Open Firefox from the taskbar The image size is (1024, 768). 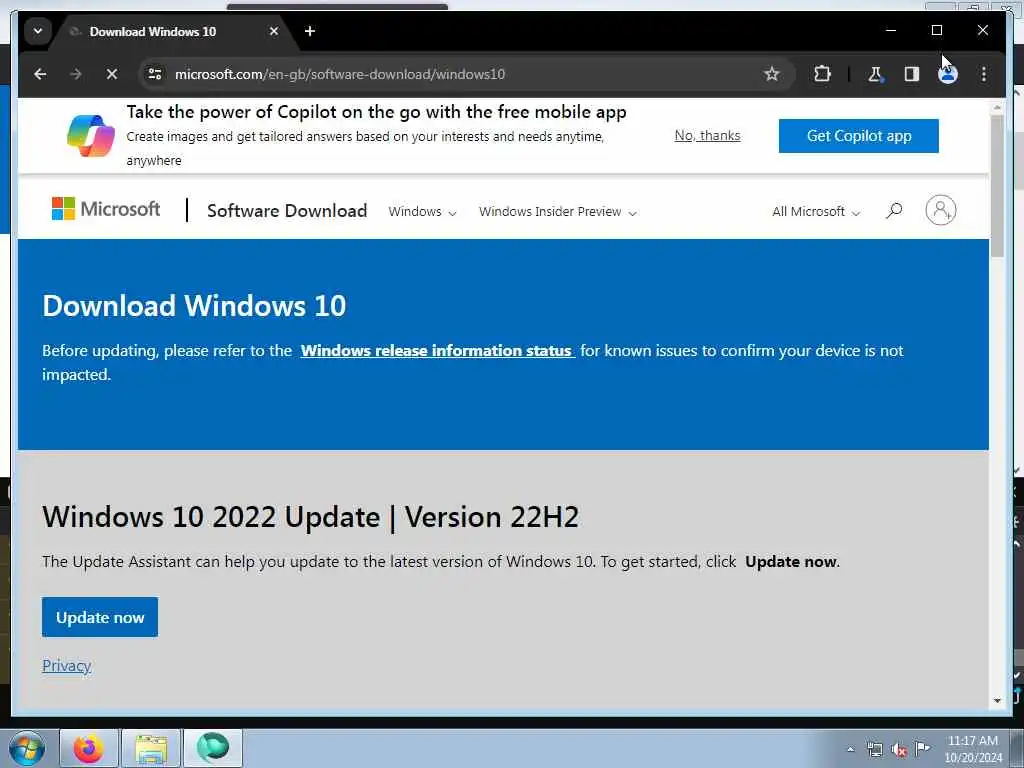89,748
